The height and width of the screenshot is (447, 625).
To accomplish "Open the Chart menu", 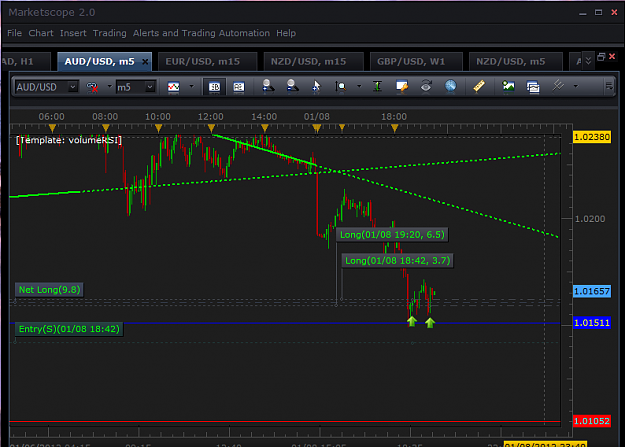I will tap(41, 33).
